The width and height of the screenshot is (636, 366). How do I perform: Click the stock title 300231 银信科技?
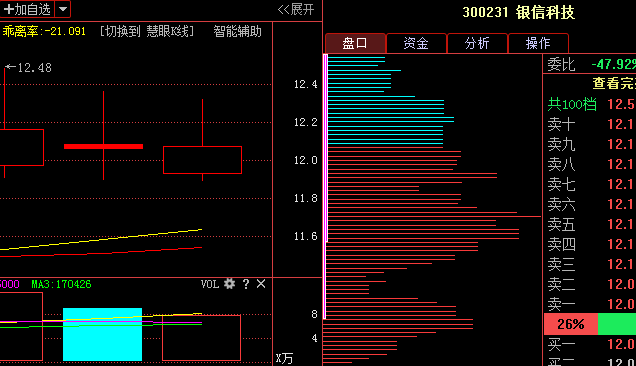click(518, 12)
